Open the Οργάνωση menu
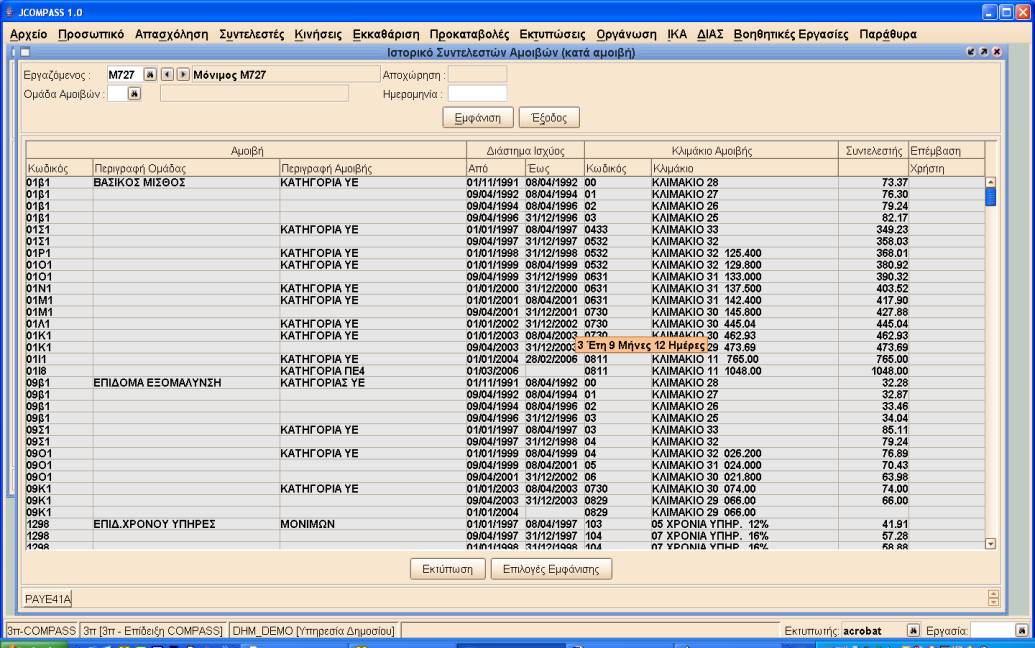The width and height of the screenshot is (1035, 648). point(626,34)
